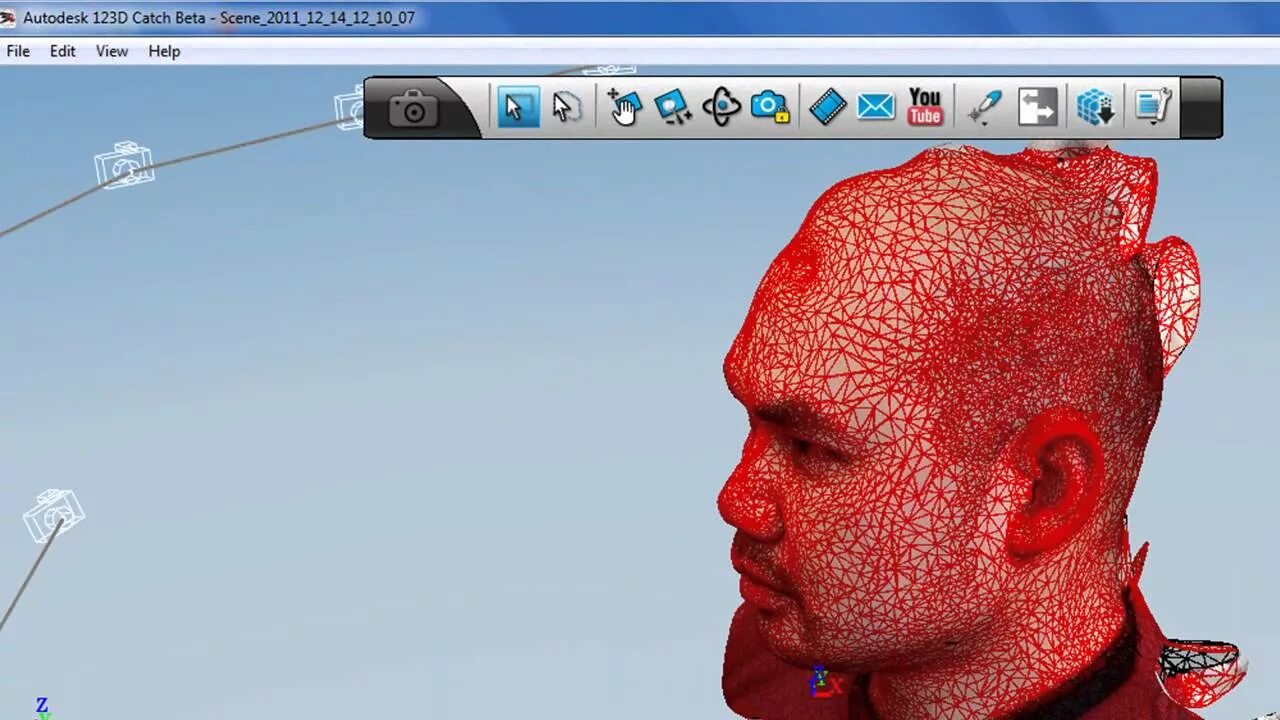Open the reference point marker tool
This screenshot has height=720, width=1280.
[x=985, y=107]
